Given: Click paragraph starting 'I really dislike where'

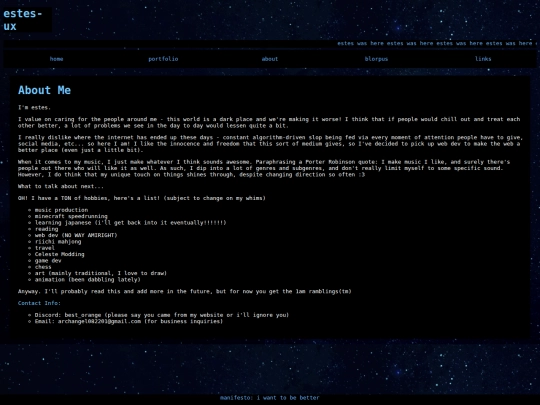Looking at the screenshot, I should click(270, 144).
